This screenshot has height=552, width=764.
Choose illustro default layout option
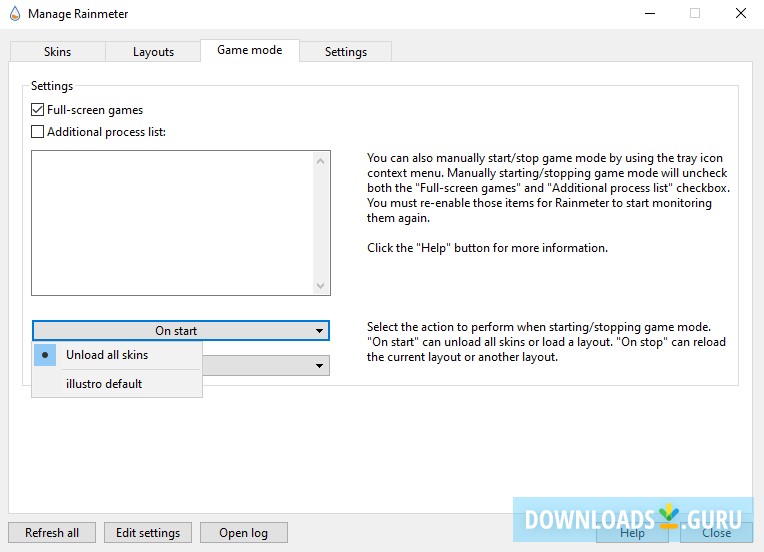point(117,384)
